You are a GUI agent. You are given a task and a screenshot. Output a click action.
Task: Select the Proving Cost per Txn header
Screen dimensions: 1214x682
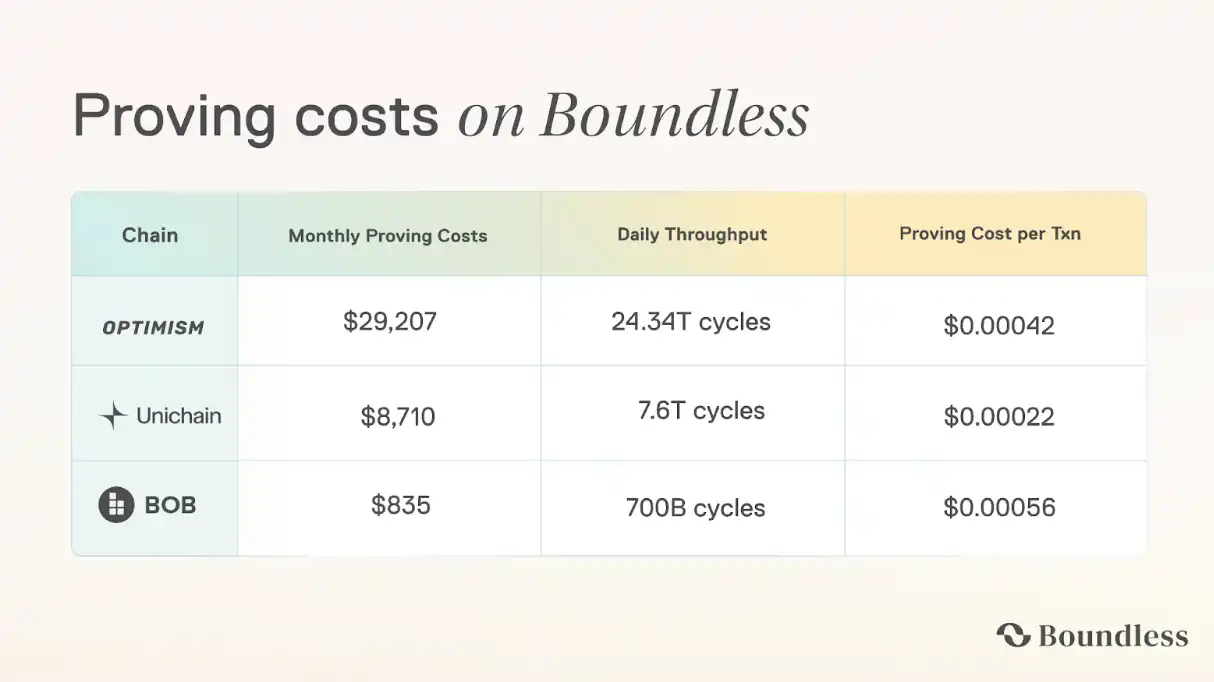[x=990, y=234]
